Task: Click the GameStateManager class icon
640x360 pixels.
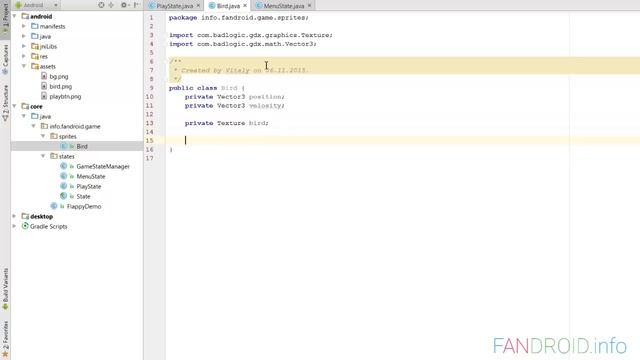Action: pyautogui.click(x=63, y=166)
